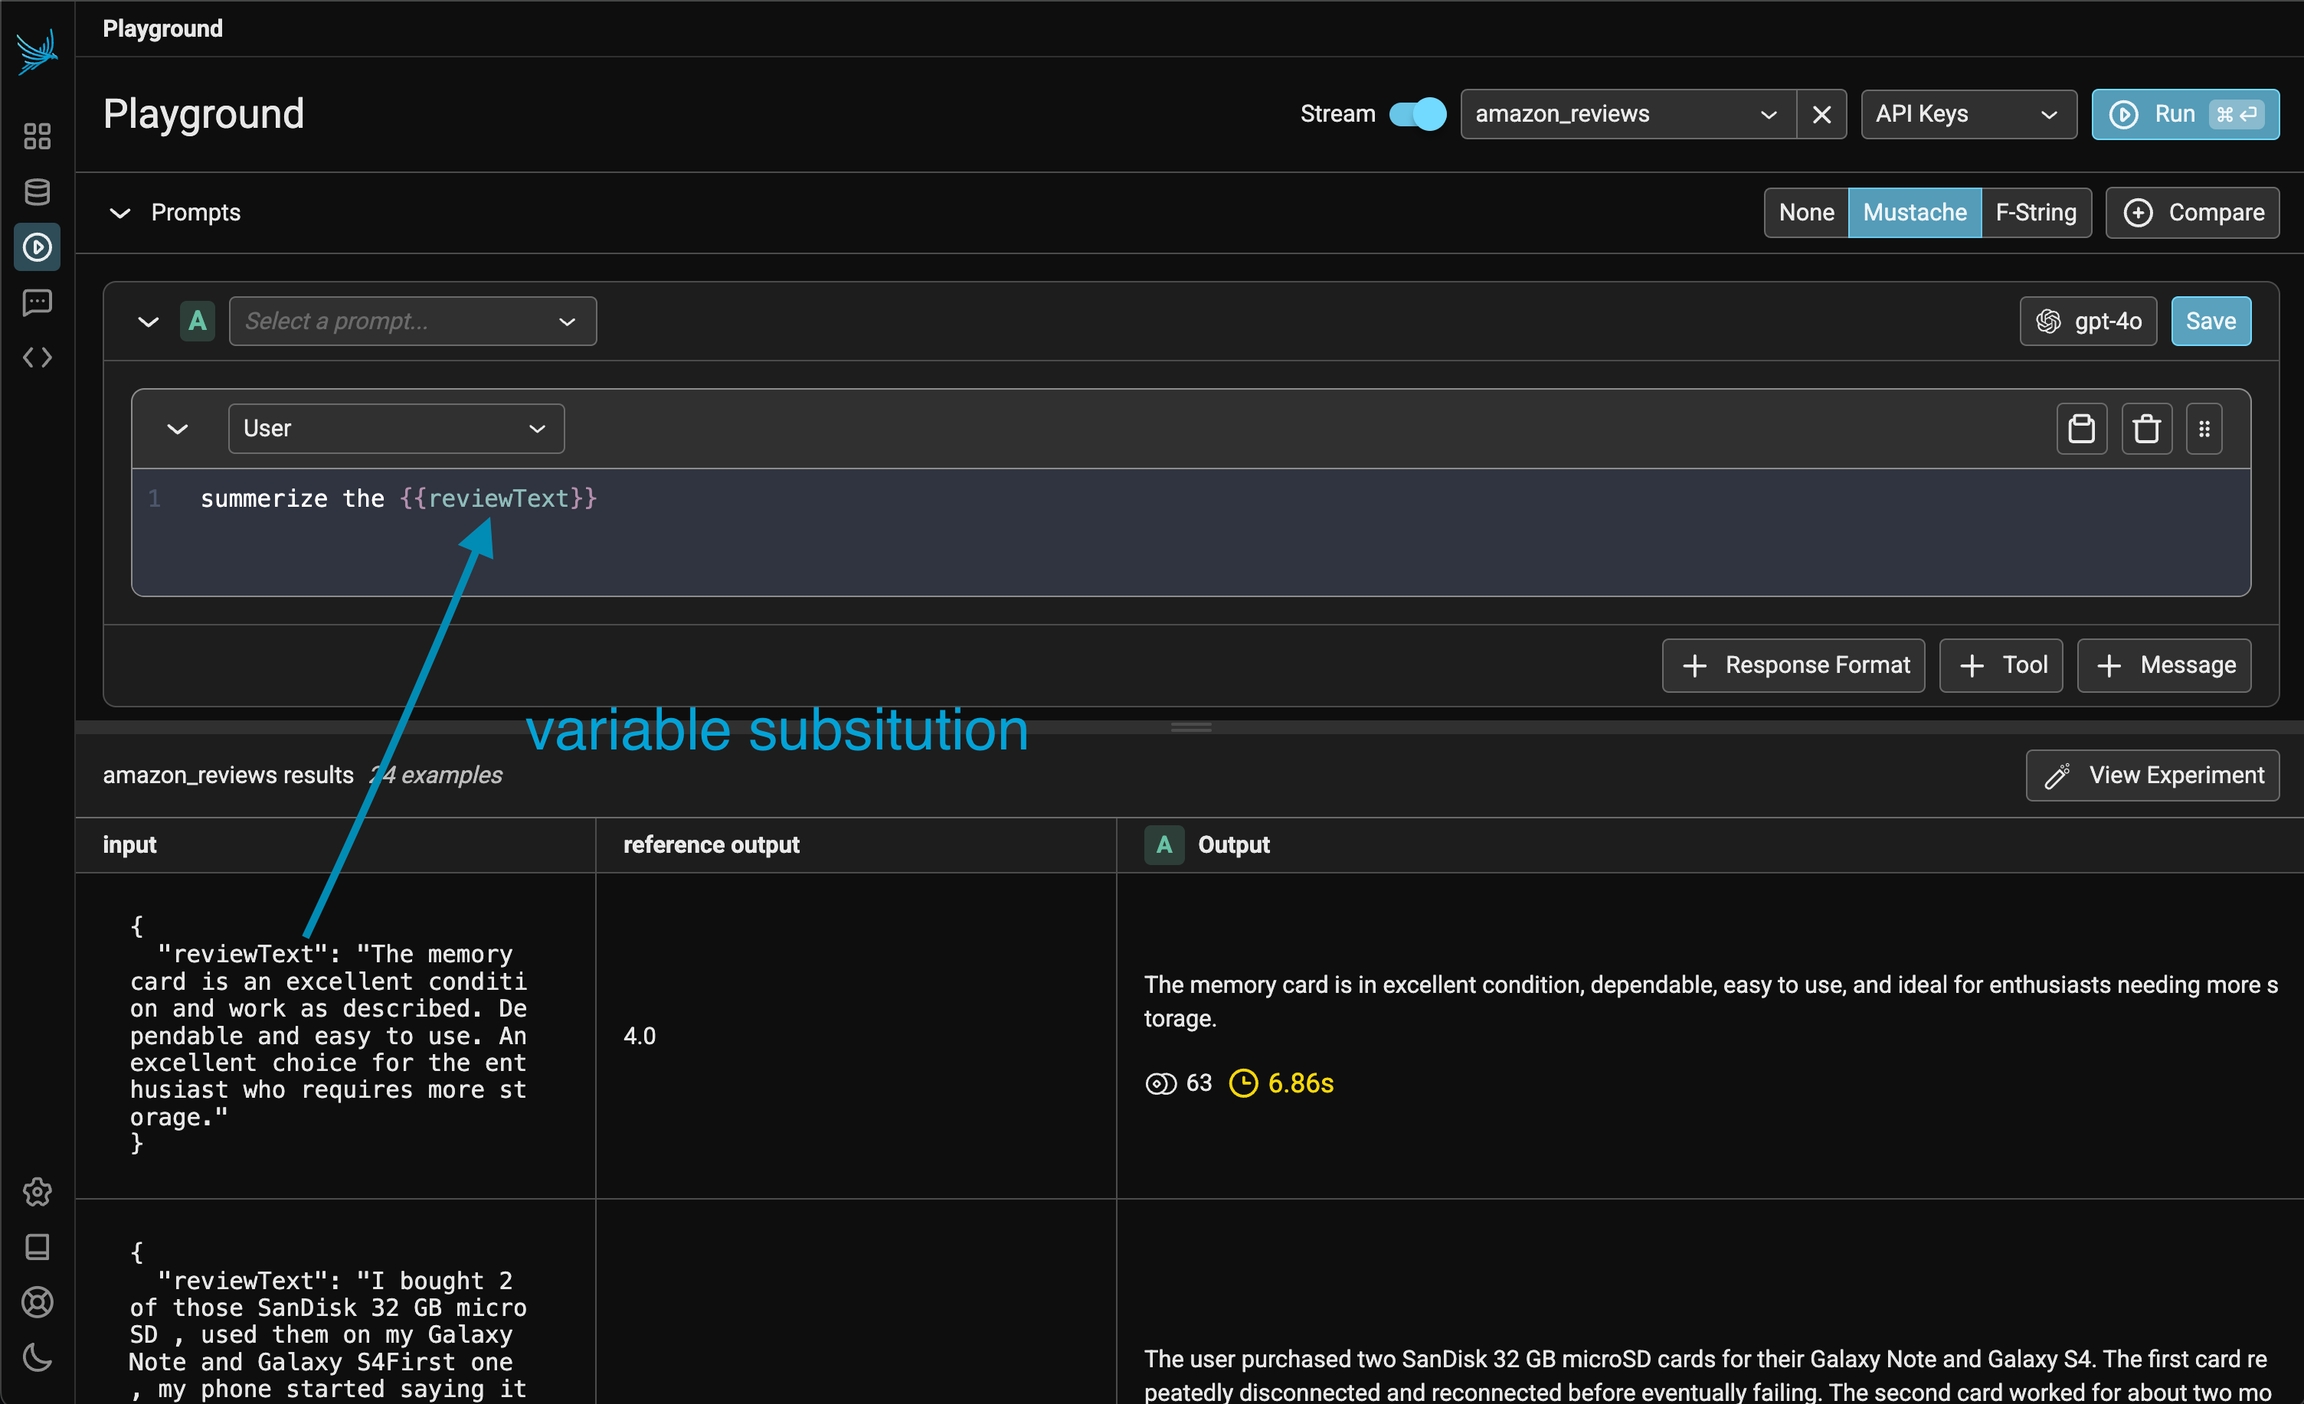
Task: Click the APIs code brackets icon
Action: tap(37, 357)
